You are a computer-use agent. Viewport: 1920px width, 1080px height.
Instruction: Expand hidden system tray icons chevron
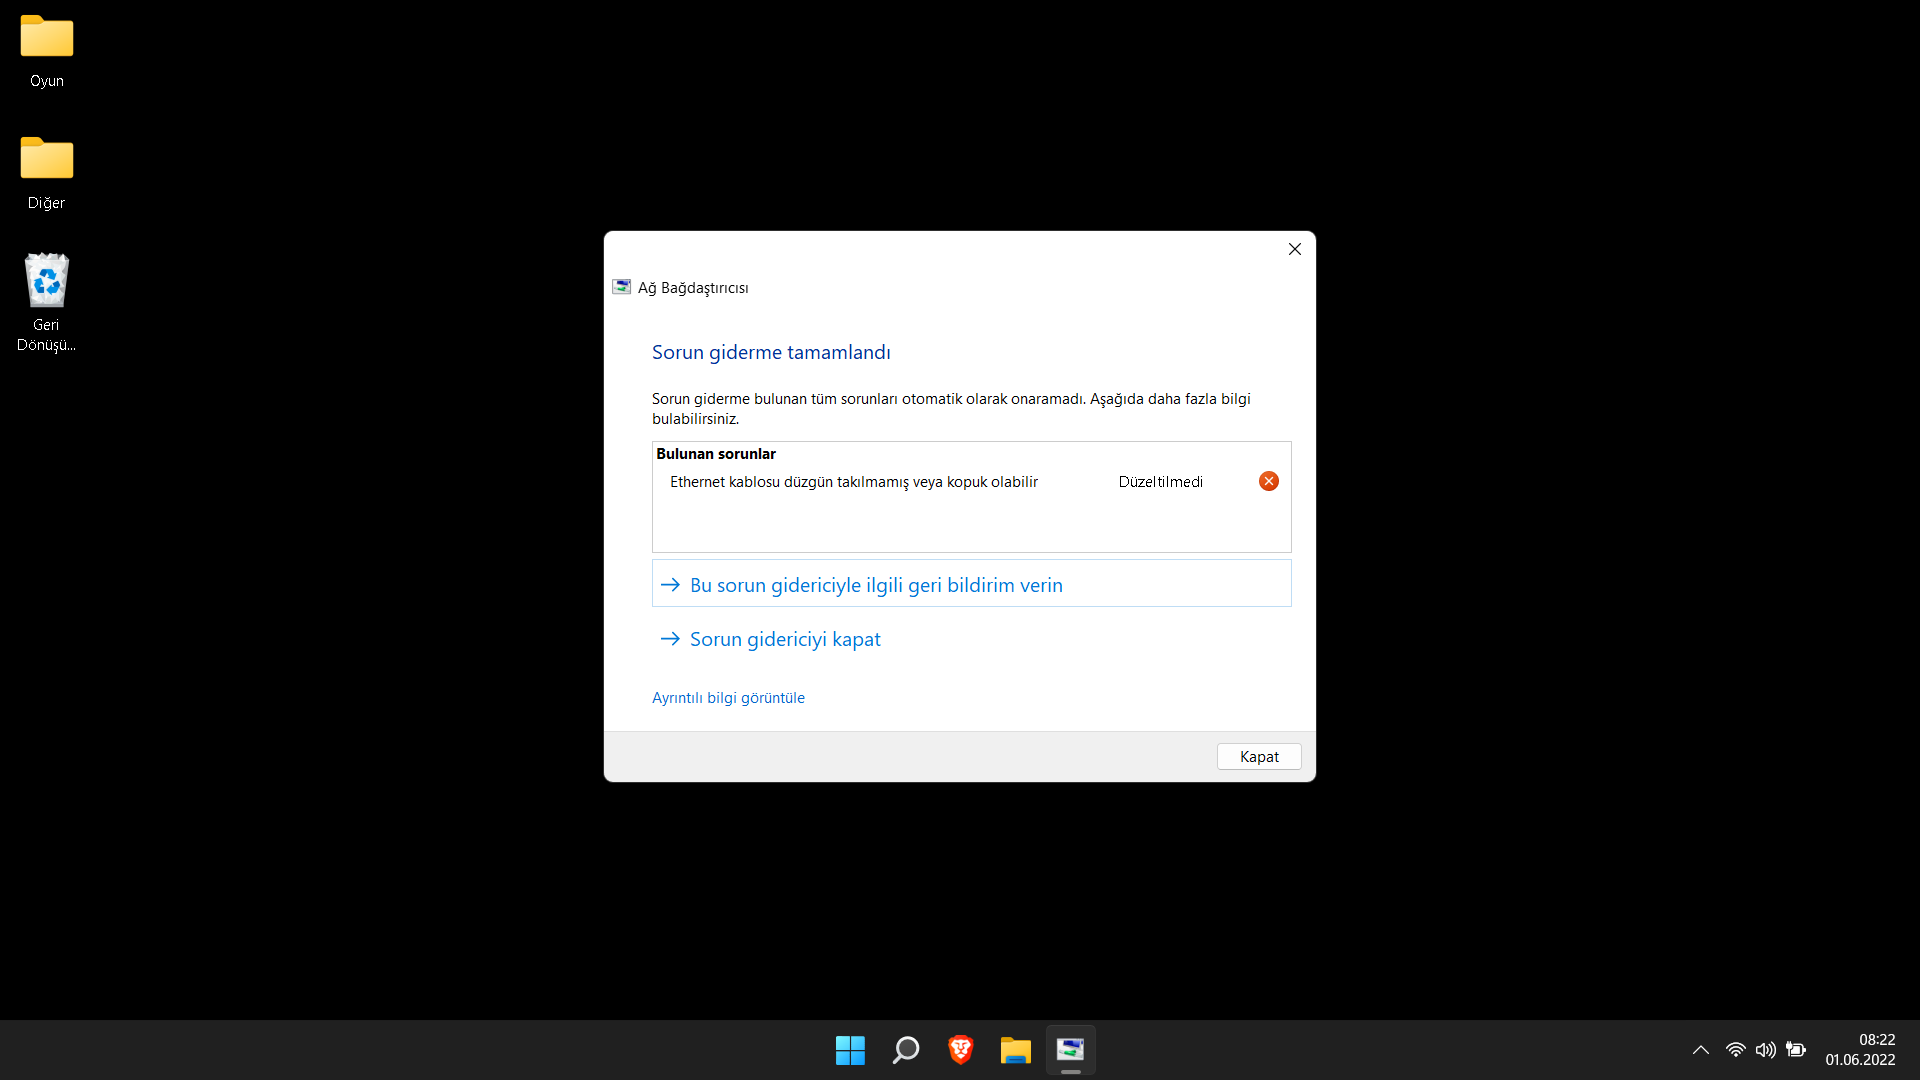point(1701,1050)
